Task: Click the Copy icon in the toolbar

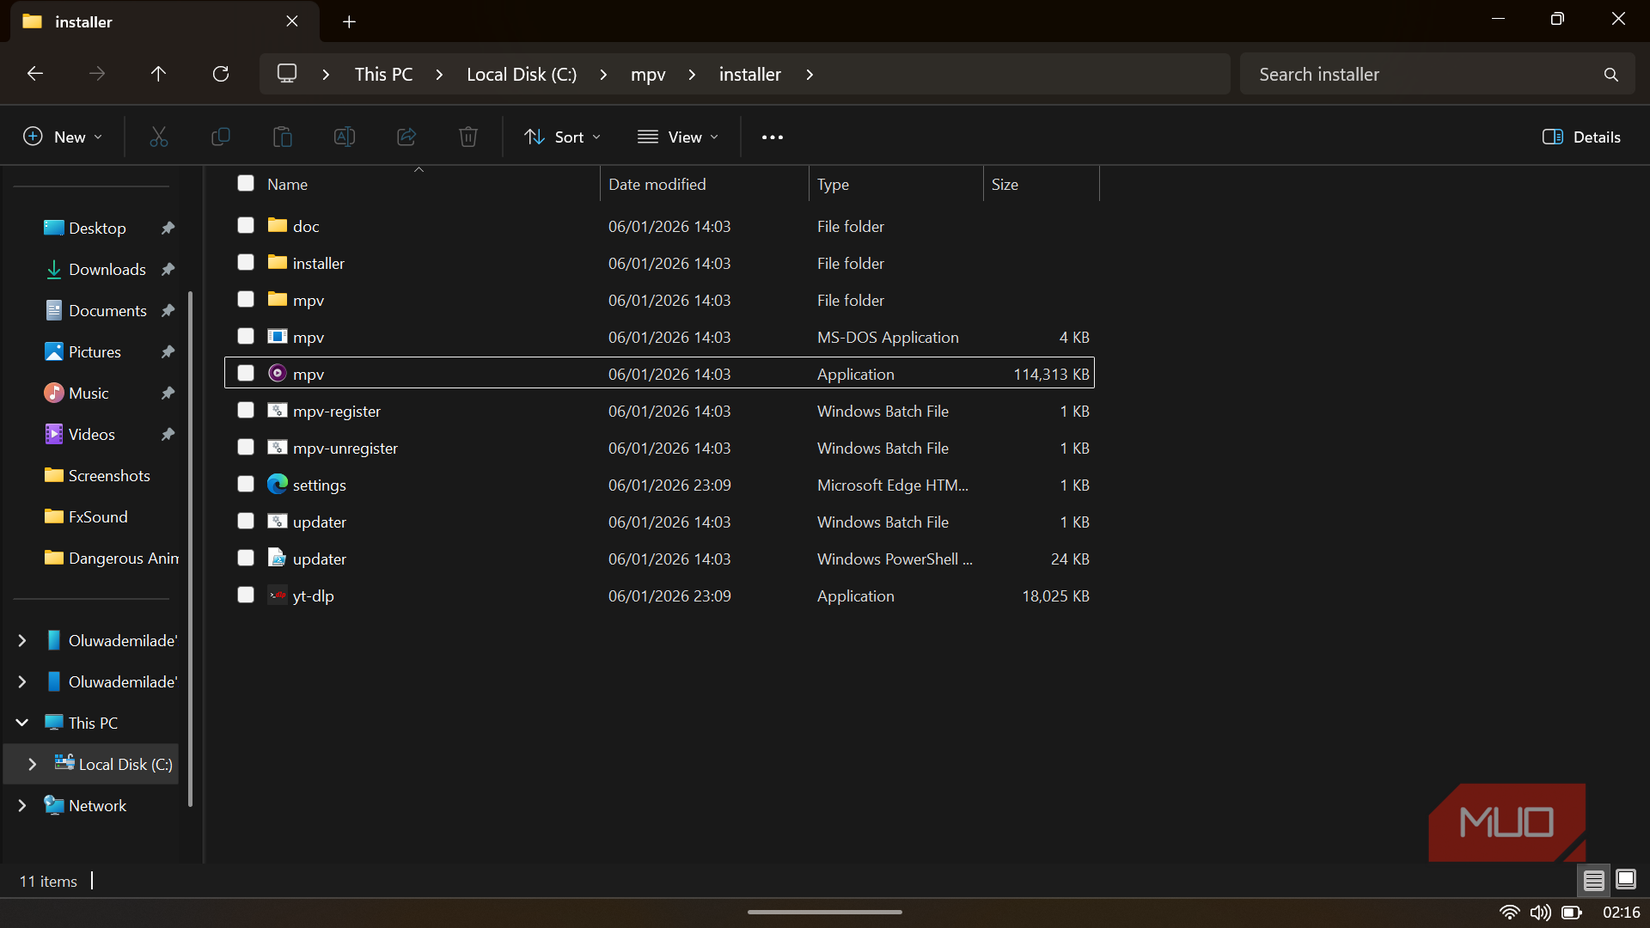Action: (220, 136)
